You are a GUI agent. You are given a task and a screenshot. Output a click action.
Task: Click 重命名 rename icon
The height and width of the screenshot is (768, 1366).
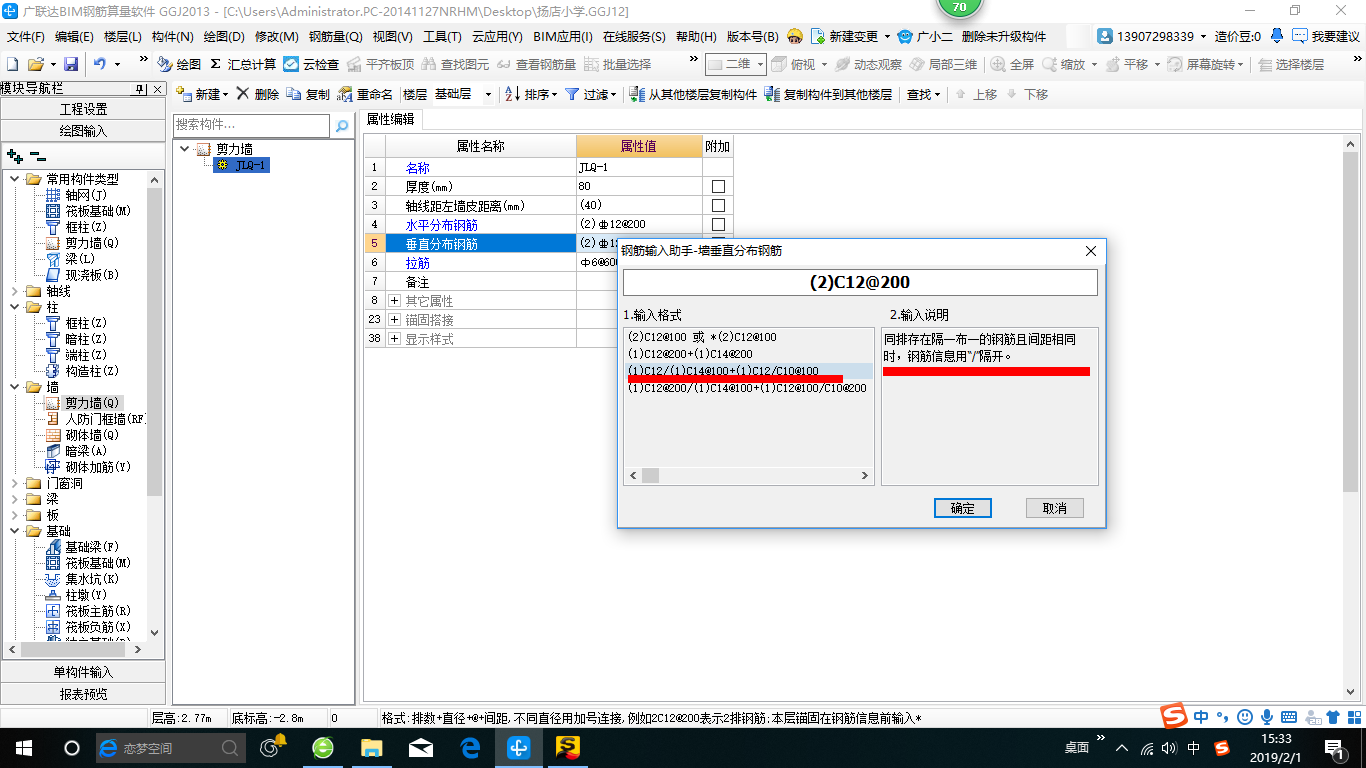pos(365,94)
